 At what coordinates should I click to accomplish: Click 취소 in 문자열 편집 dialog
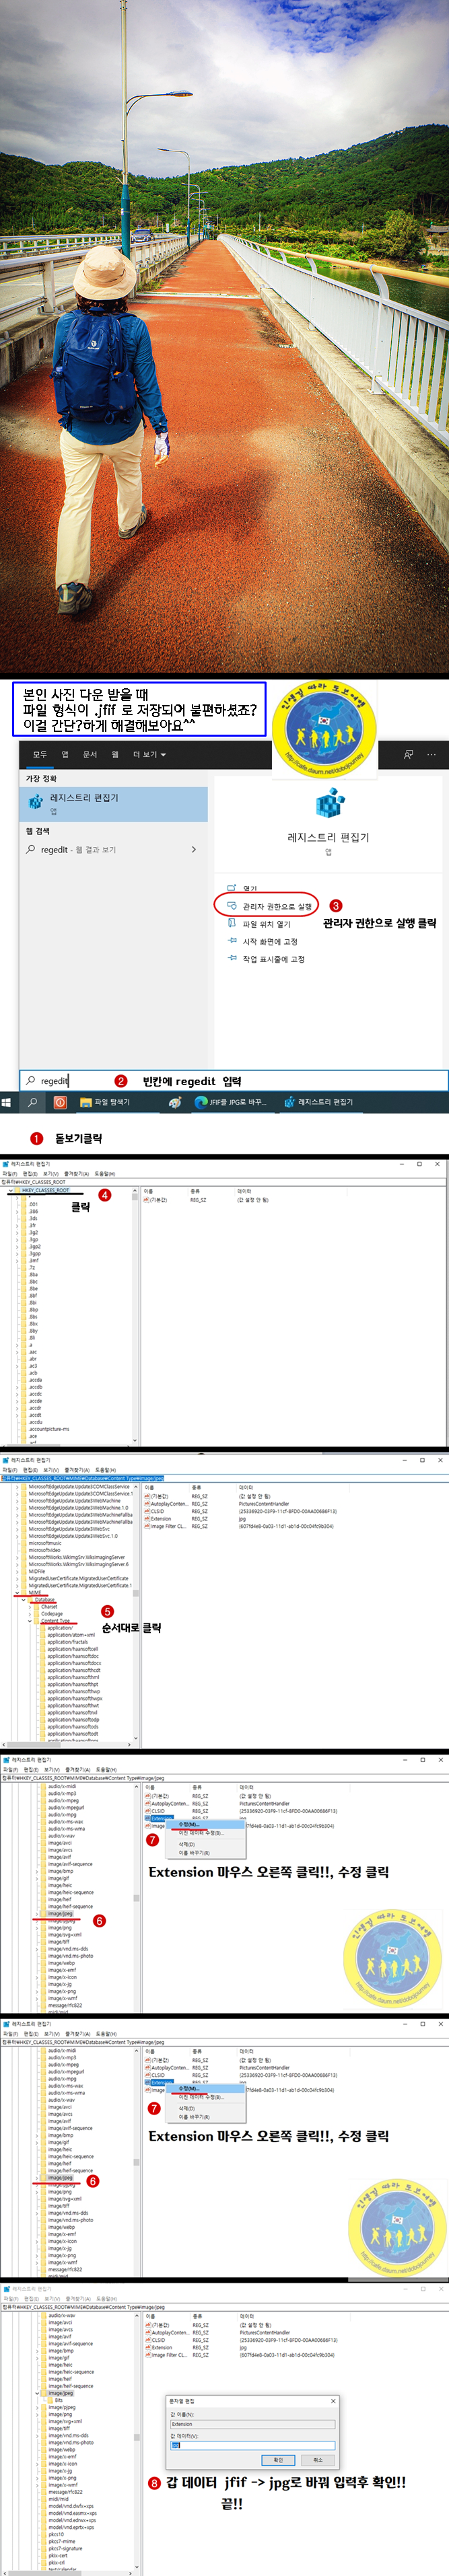click(318, 2459)
